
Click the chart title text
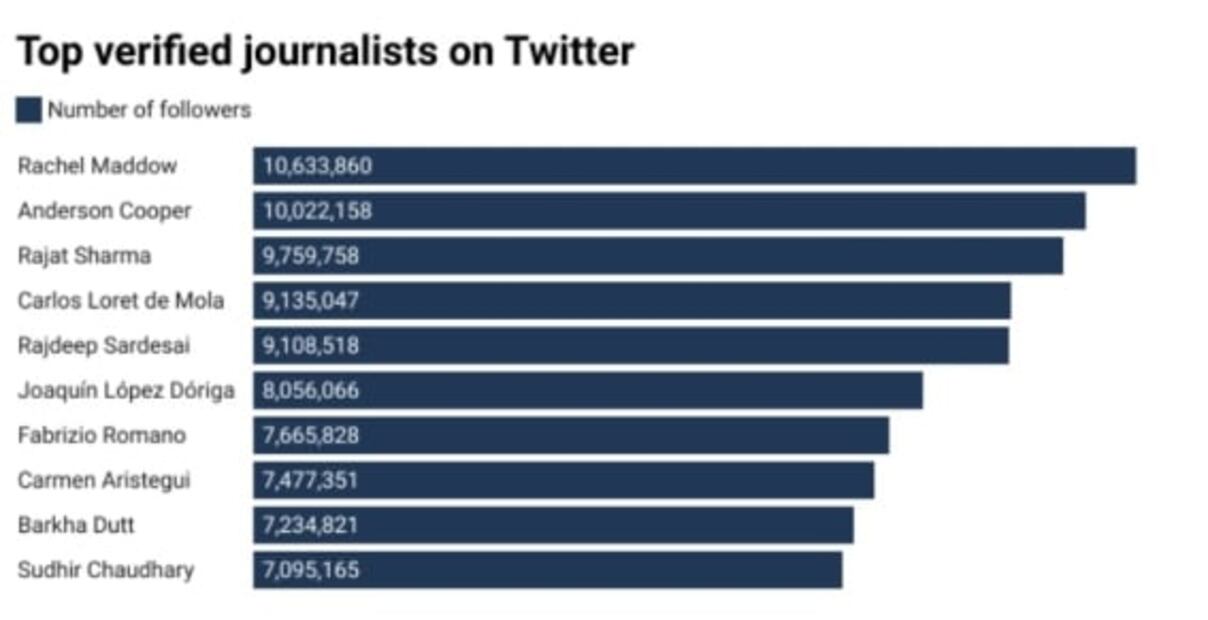tap(325, 51)
